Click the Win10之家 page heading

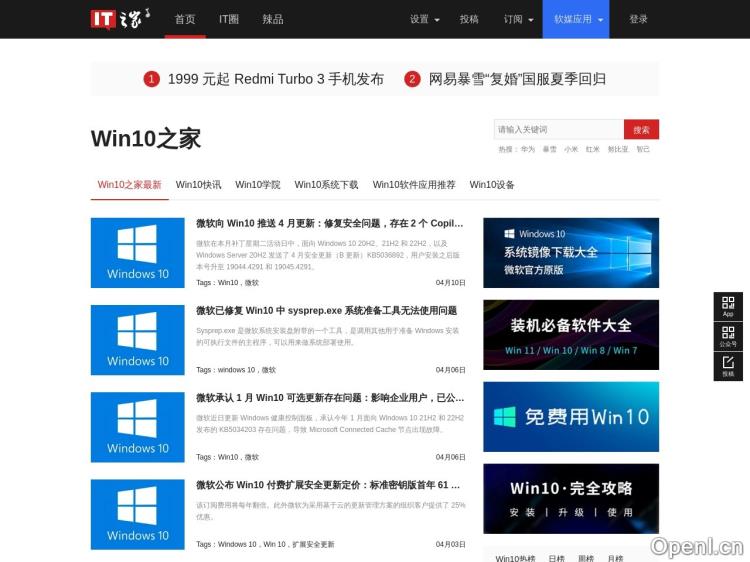click(x=146, y=139)
